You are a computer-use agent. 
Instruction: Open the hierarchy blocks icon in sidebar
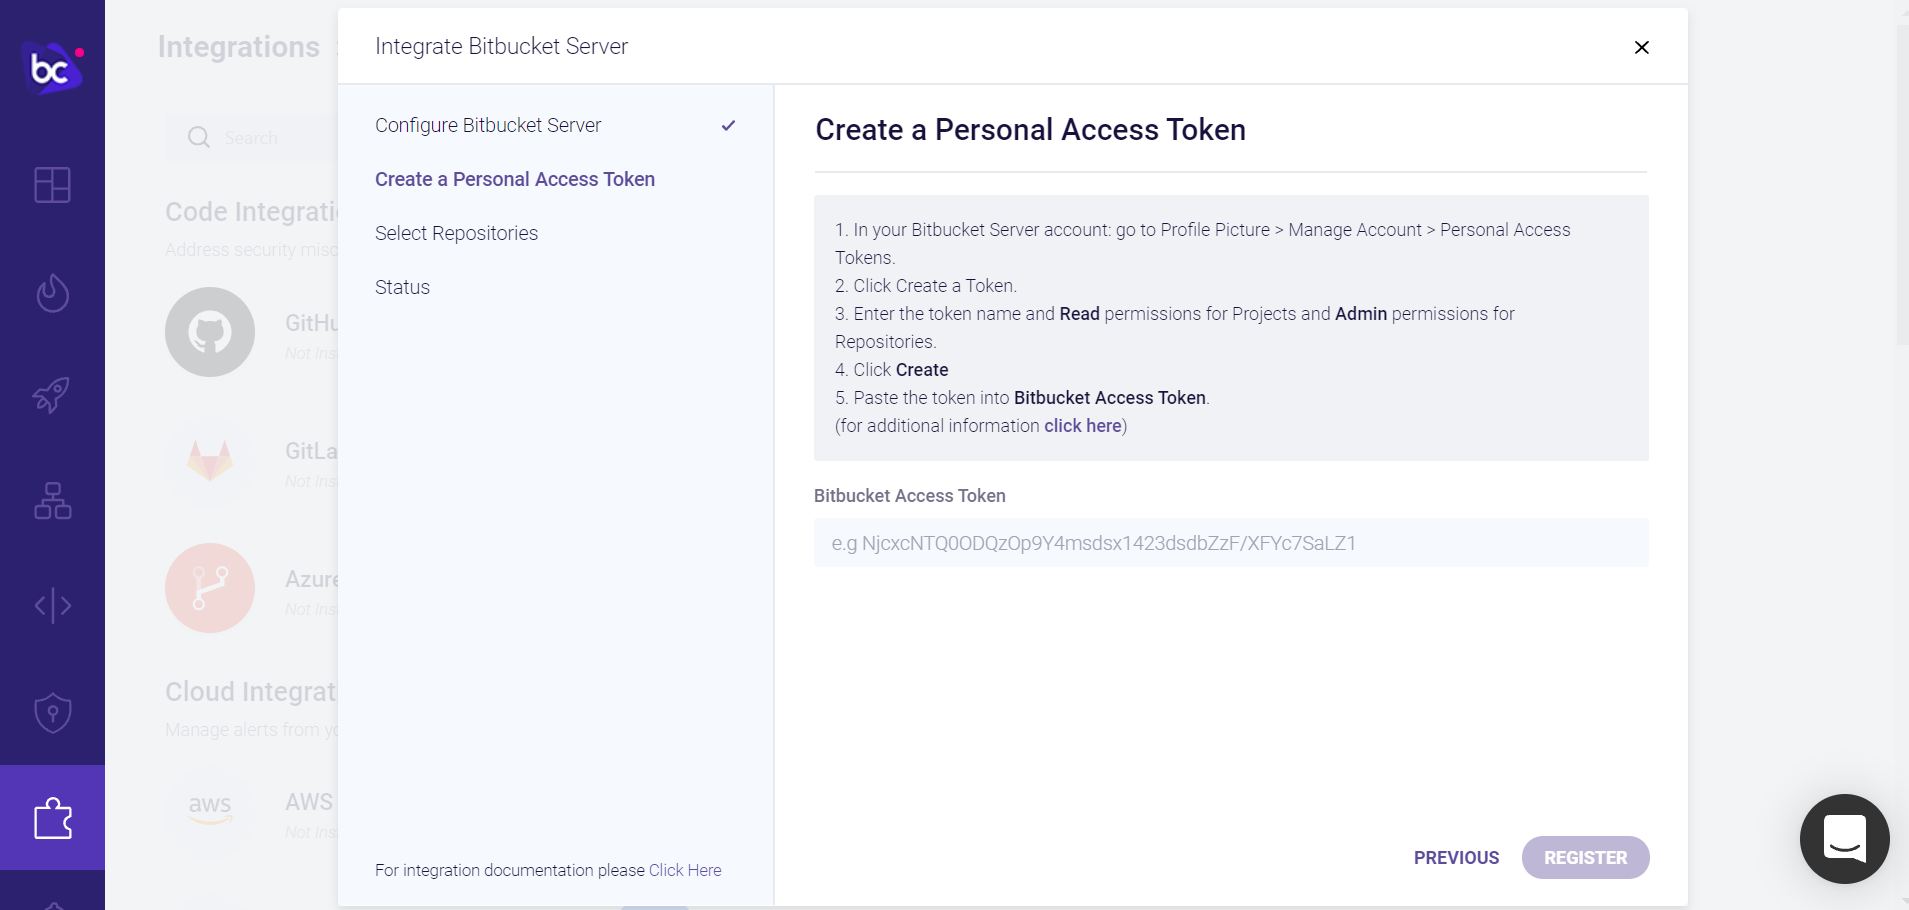click(52, 501)
